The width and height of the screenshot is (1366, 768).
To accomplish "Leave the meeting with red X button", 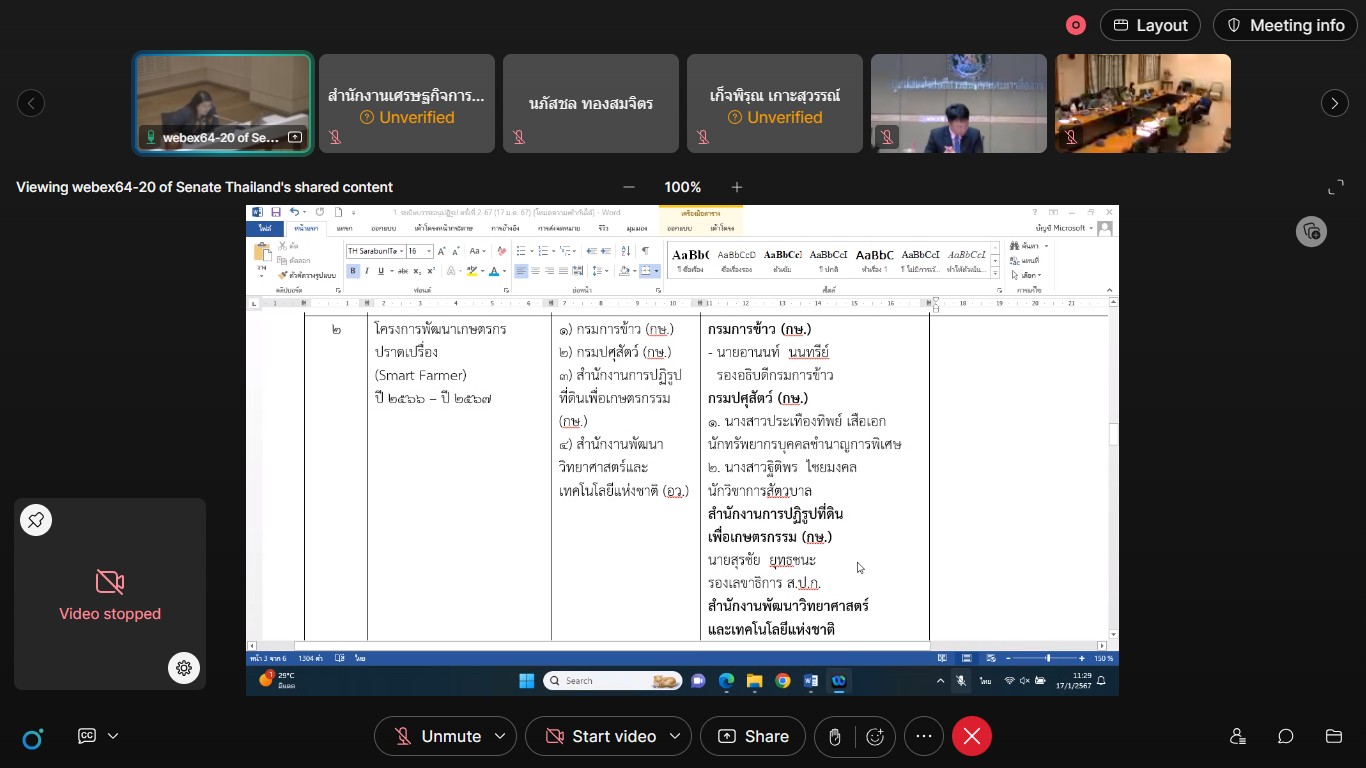I will 971,737.
